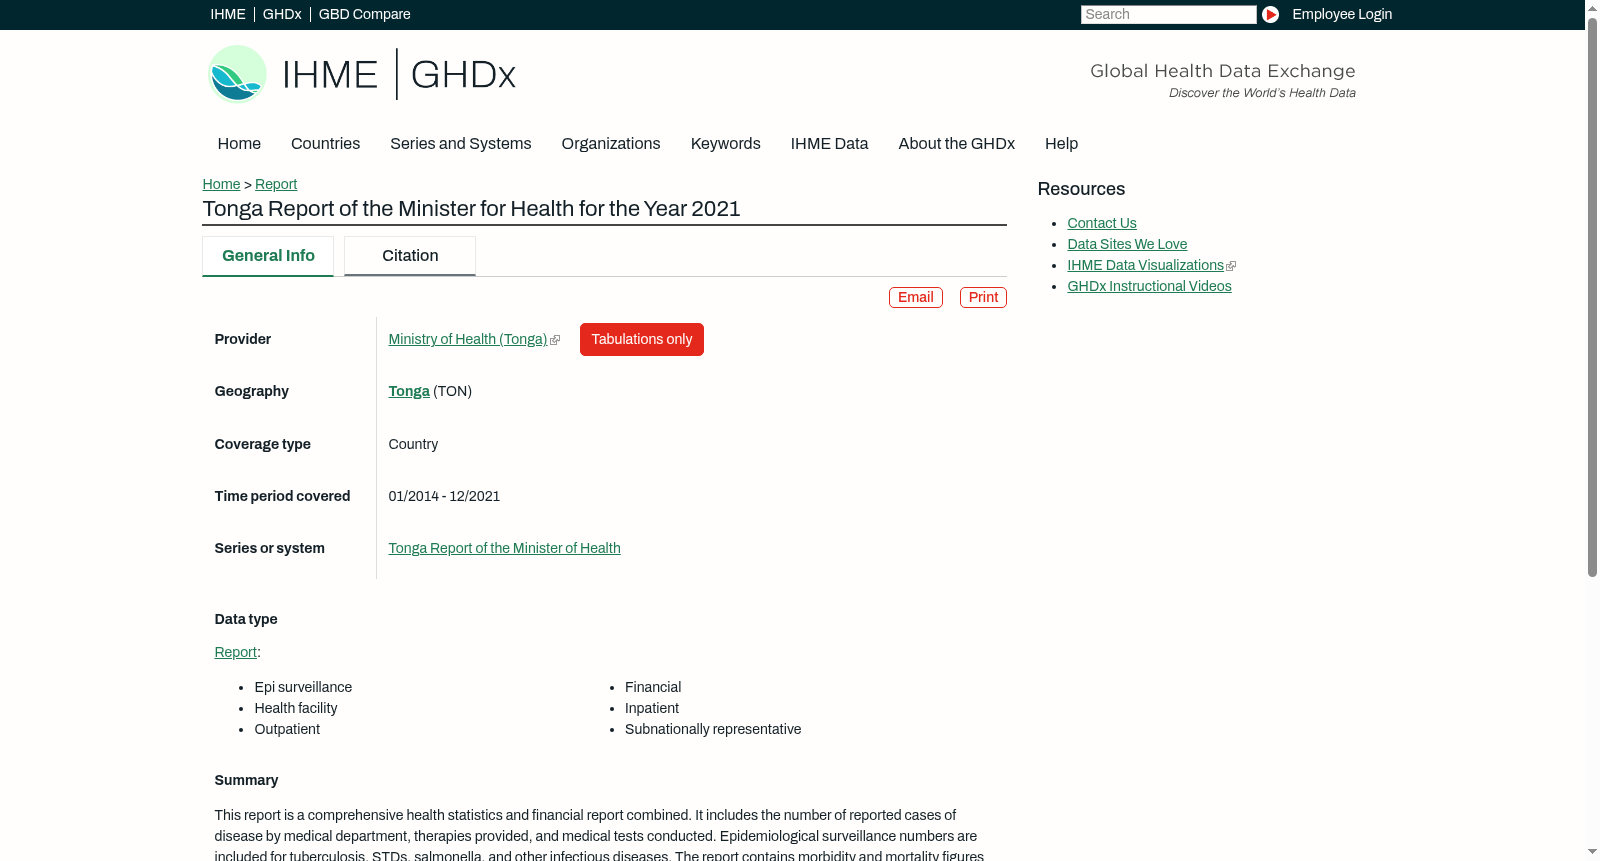Click the IHME link in top bar

pos(228,15)
